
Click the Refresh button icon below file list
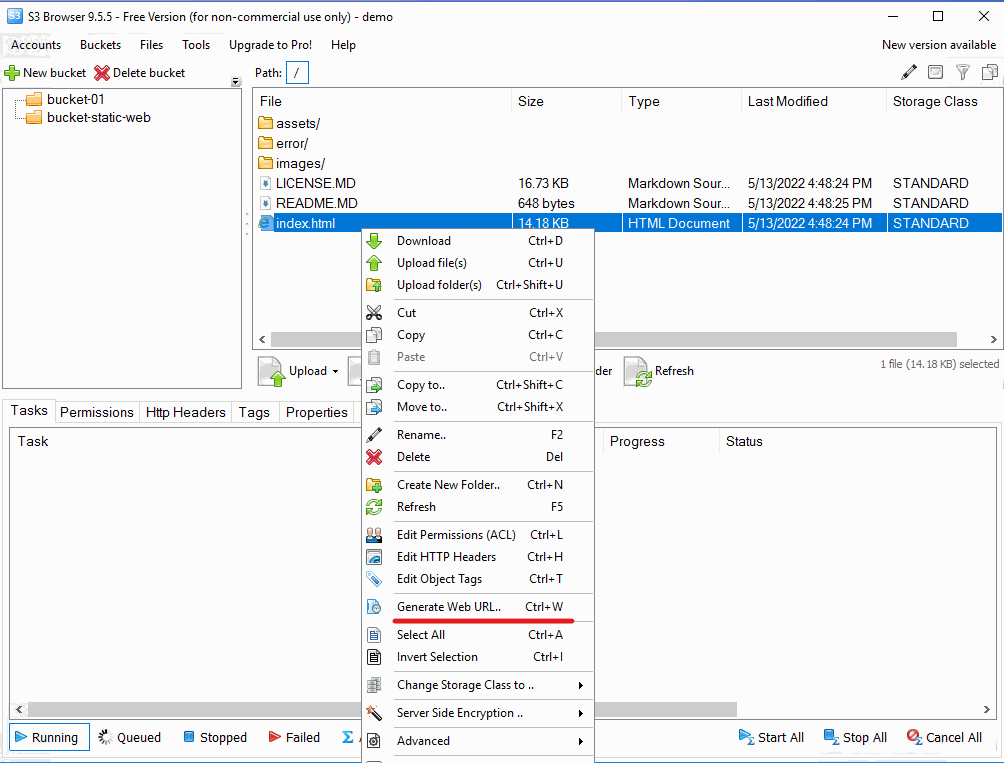[x=638, y=372]
